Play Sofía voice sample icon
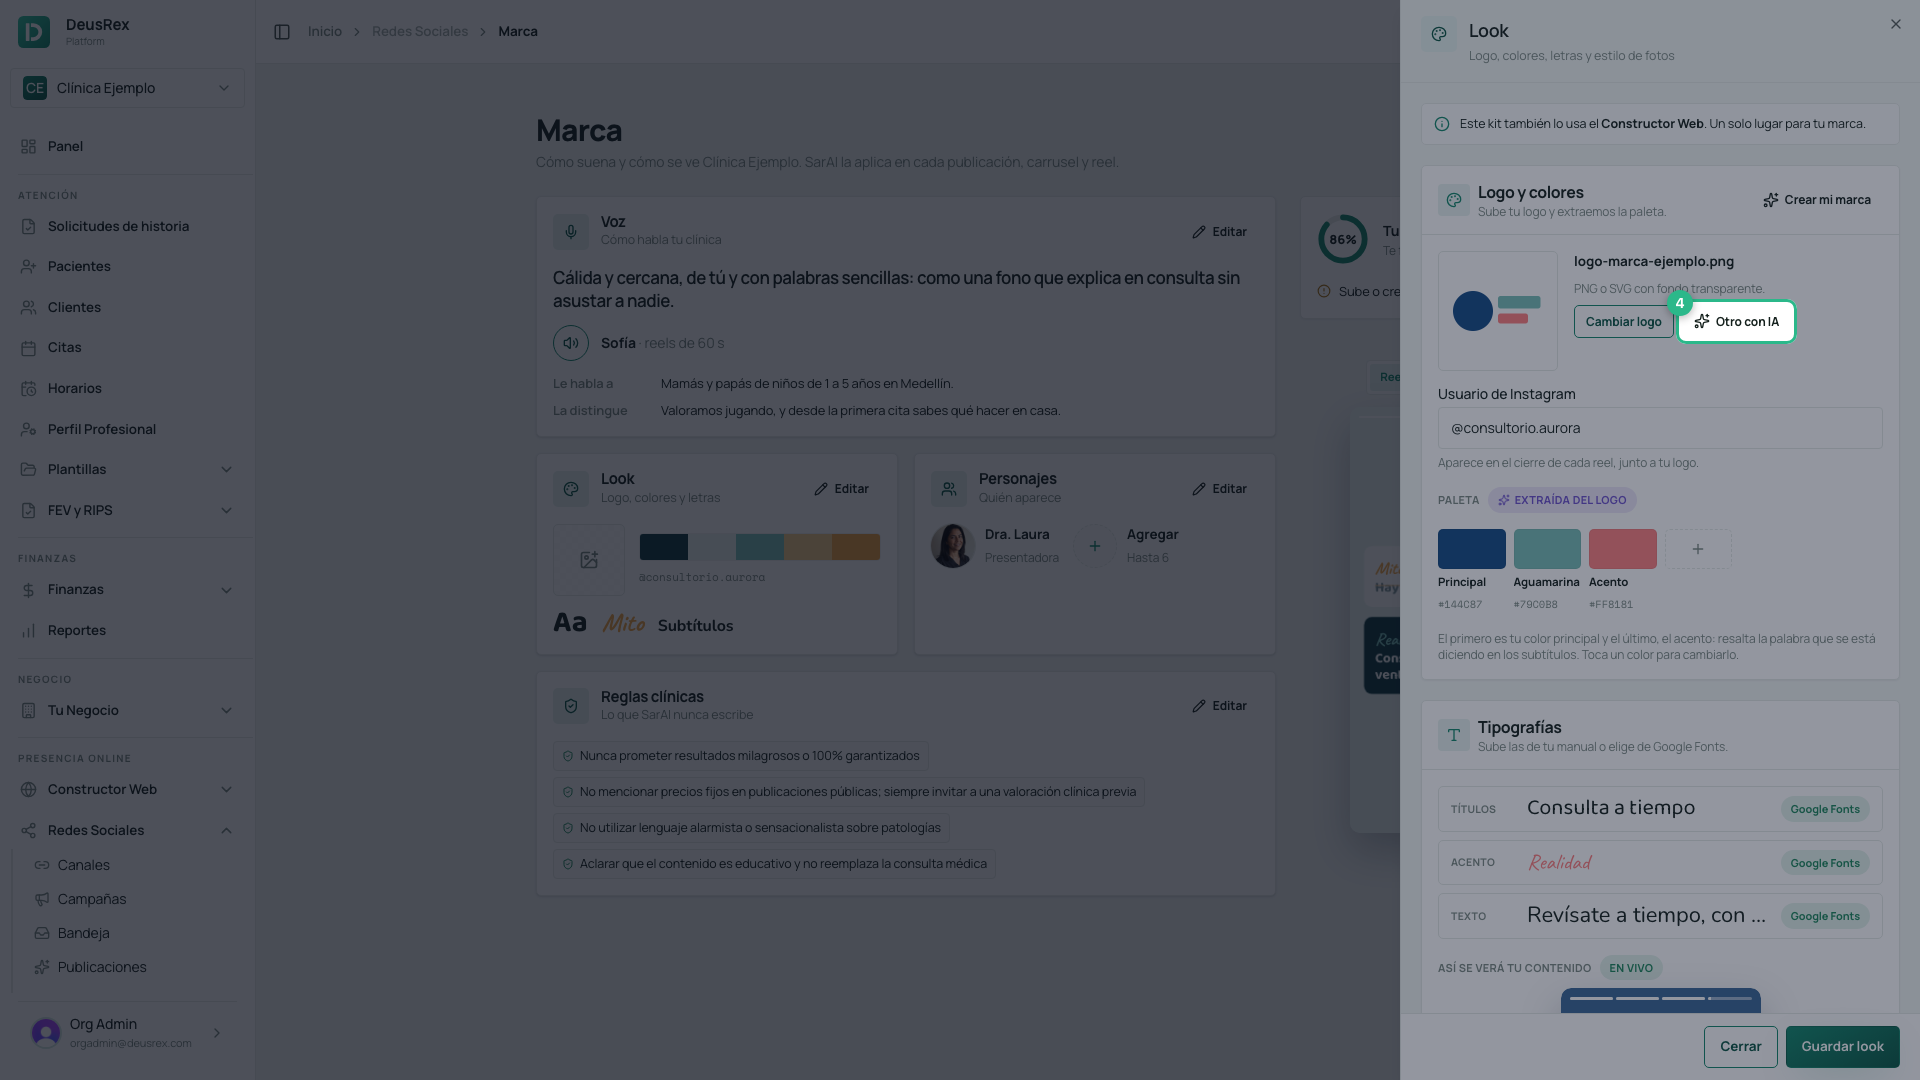1920x1080 pixels. tap(571, 343)
